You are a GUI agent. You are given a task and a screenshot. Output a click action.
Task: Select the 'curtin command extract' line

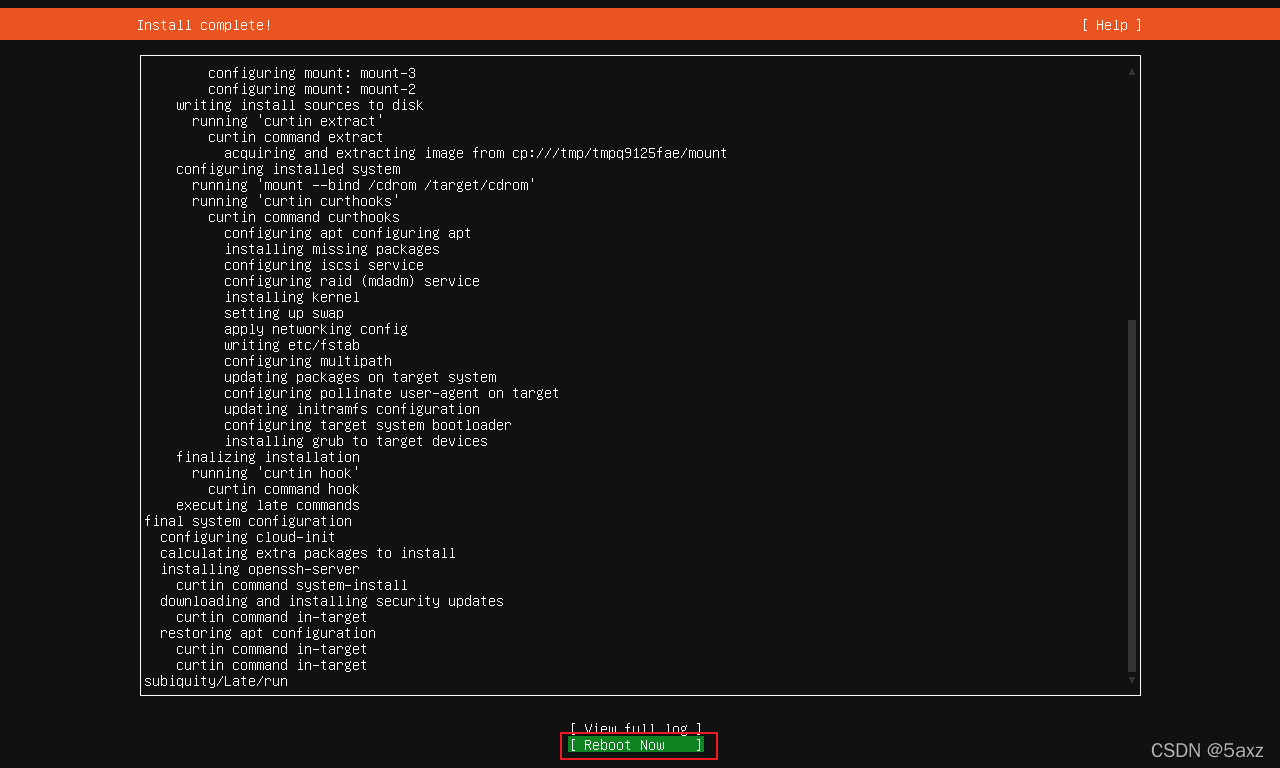pos(296,137)
